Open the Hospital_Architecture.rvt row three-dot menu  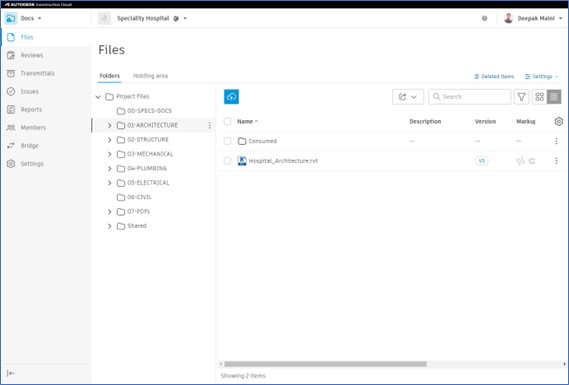click(556, 161)
